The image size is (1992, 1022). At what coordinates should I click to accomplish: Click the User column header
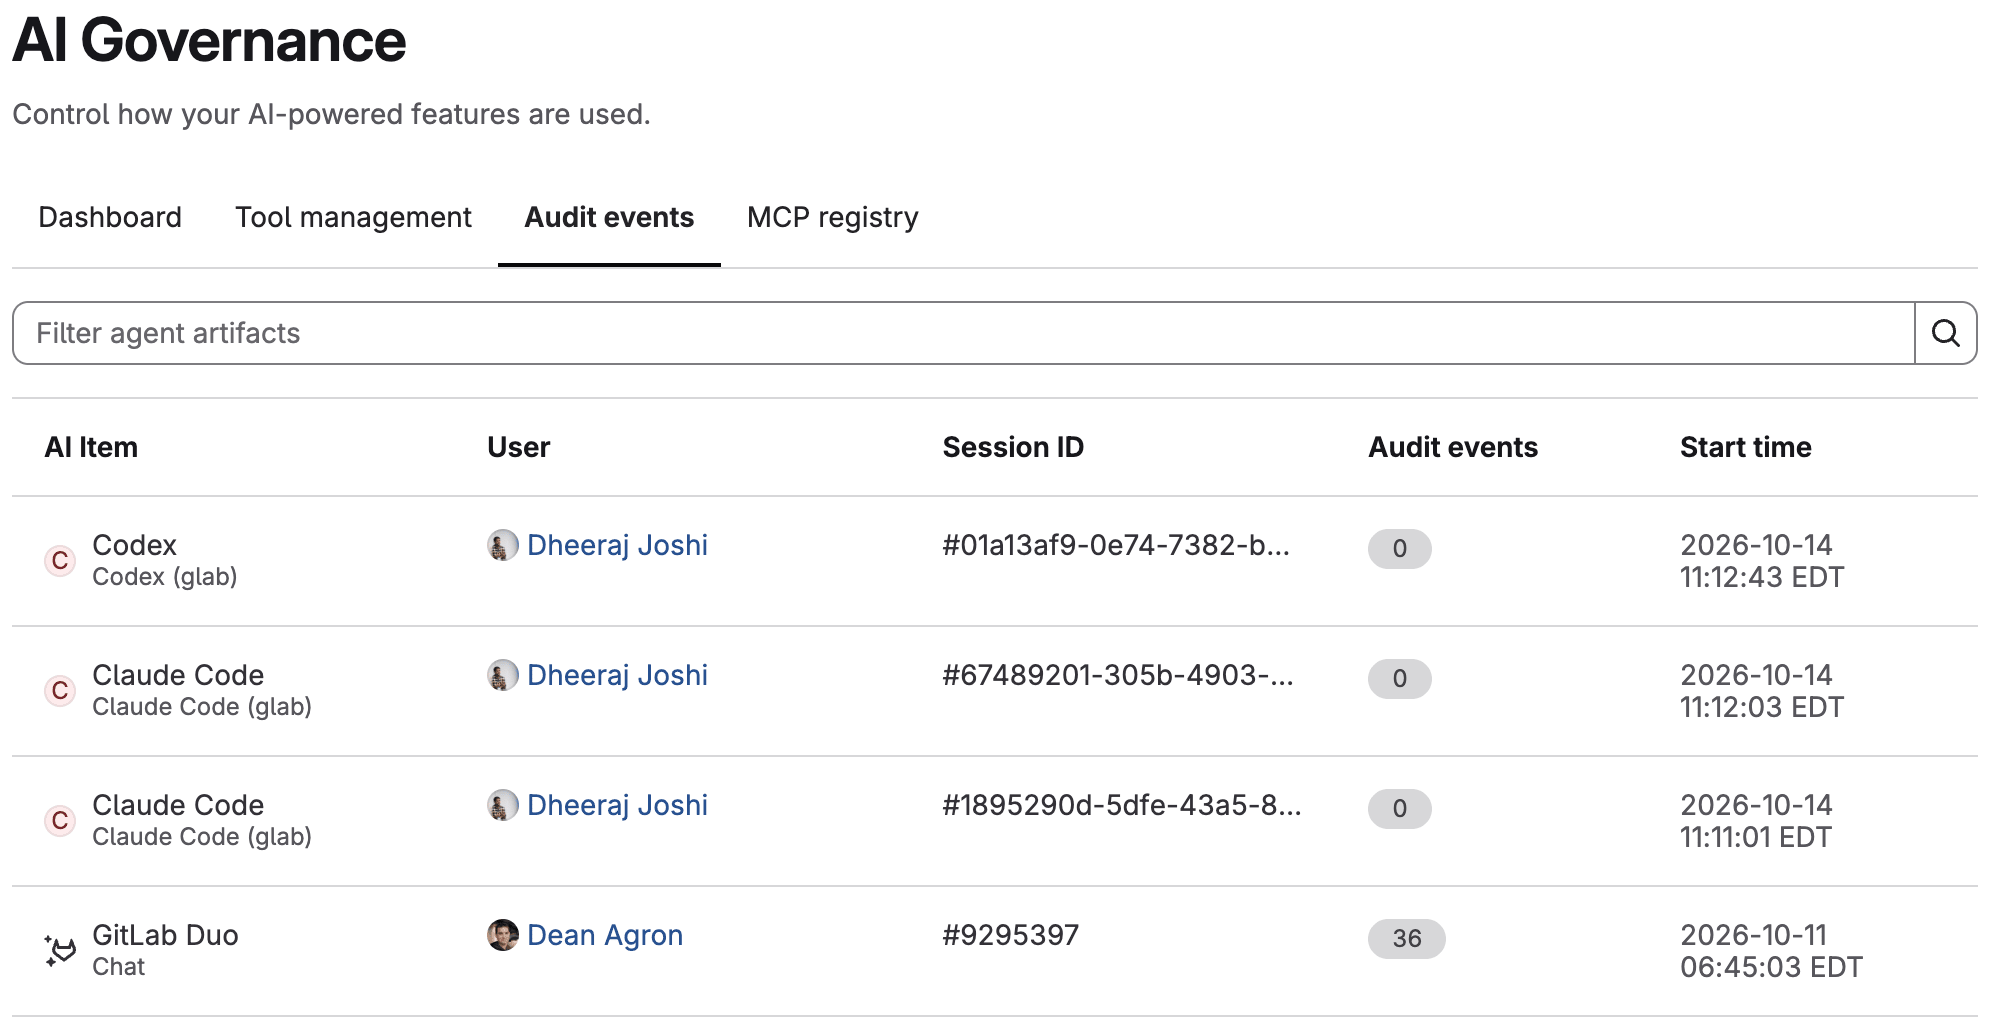pos(518,447)
